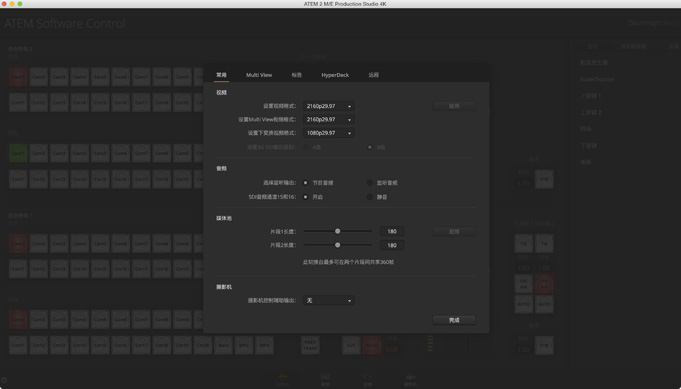
Task: Open the 媒体 page icon in the bottom bar
Action: 325,380
